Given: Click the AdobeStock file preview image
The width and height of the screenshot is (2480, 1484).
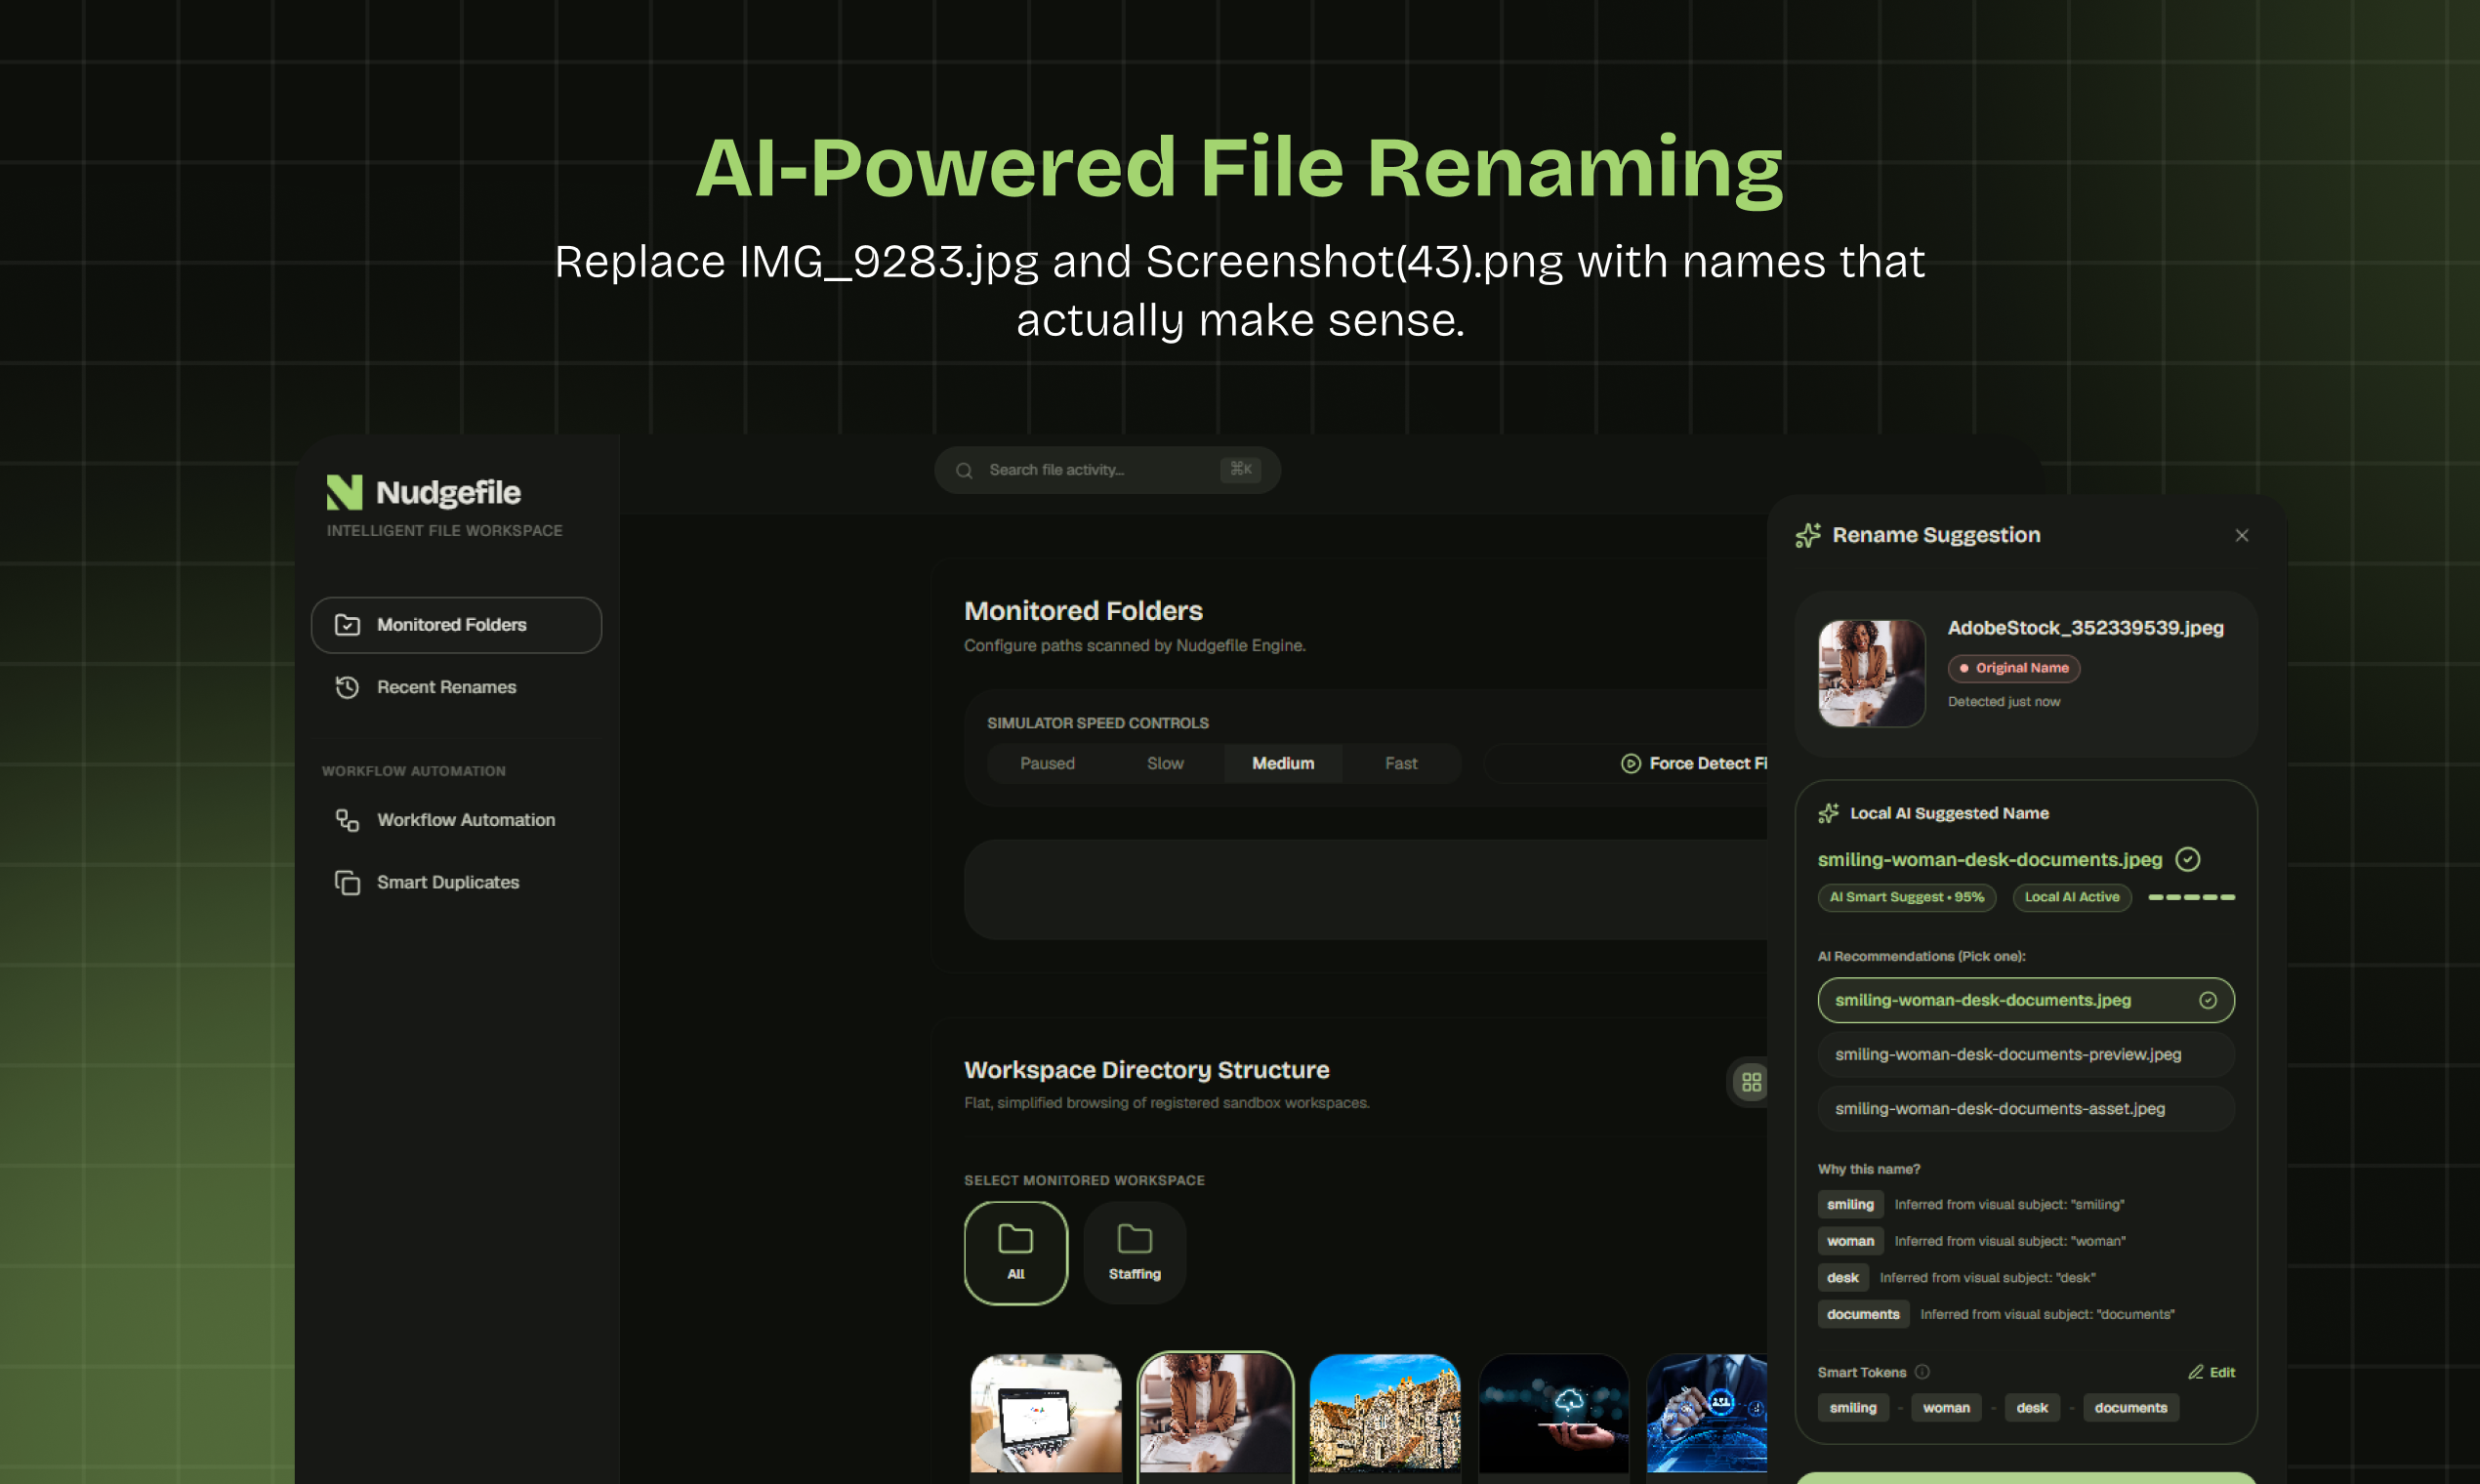Looking at the screenshot, I should coord(1872,673).
